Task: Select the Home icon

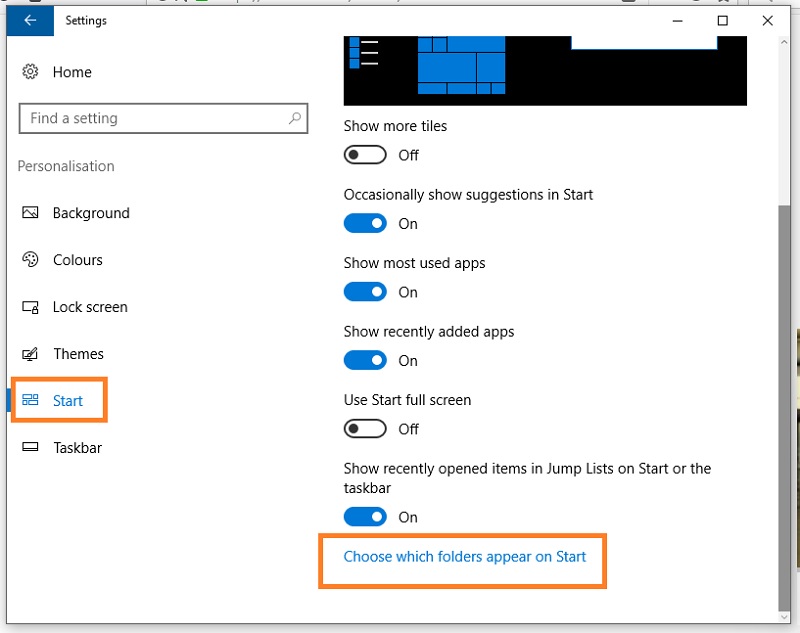Action: pos(28,71)
